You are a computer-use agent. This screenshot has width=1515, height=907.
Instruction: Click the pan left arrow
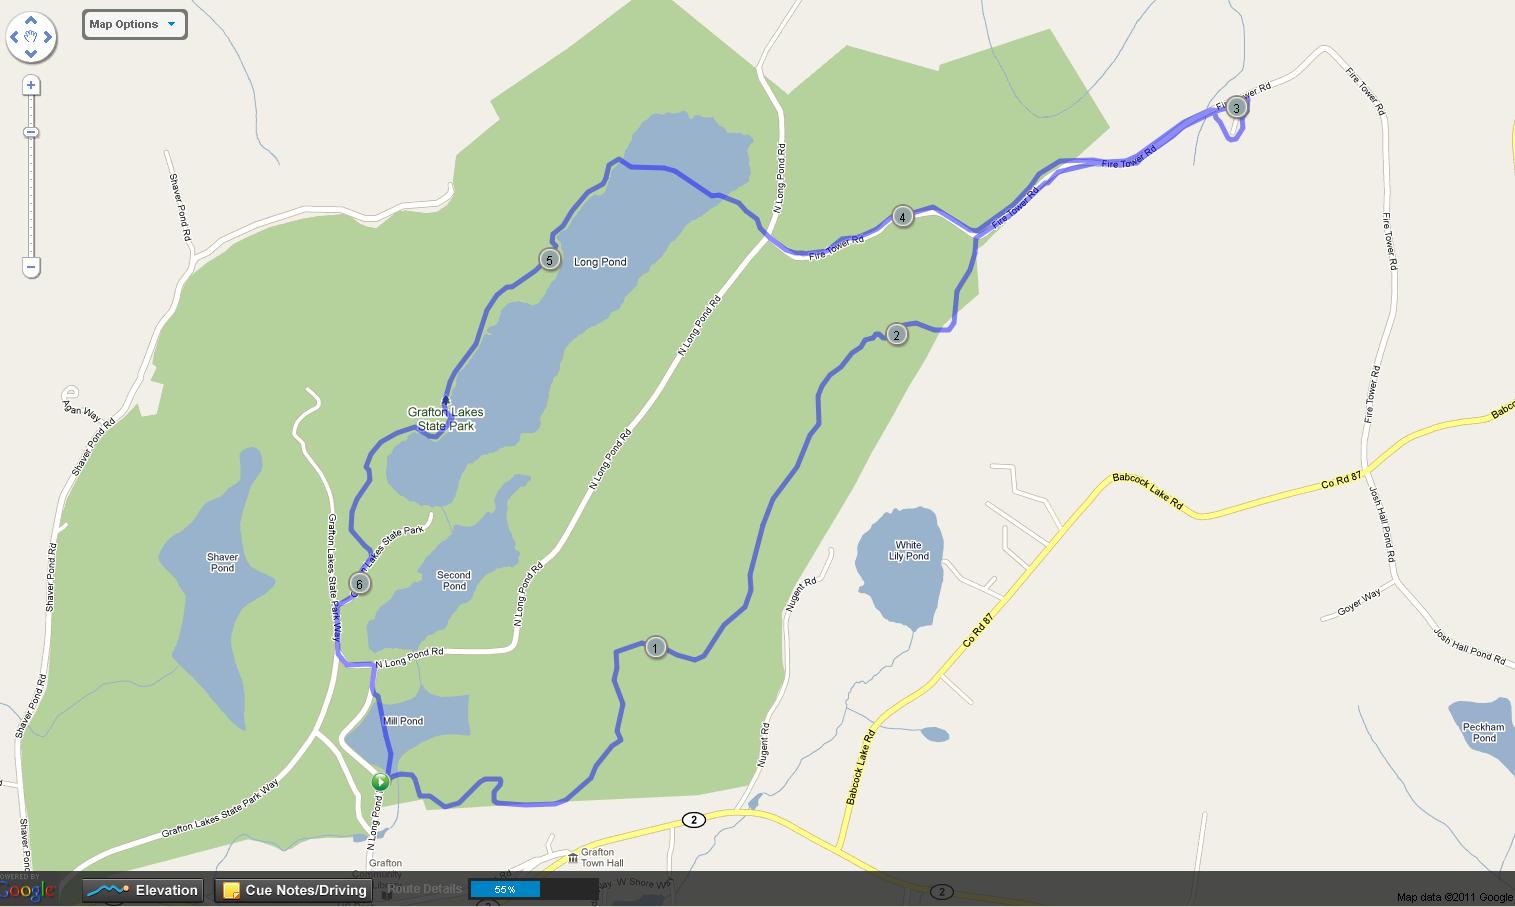pos(14,37)
